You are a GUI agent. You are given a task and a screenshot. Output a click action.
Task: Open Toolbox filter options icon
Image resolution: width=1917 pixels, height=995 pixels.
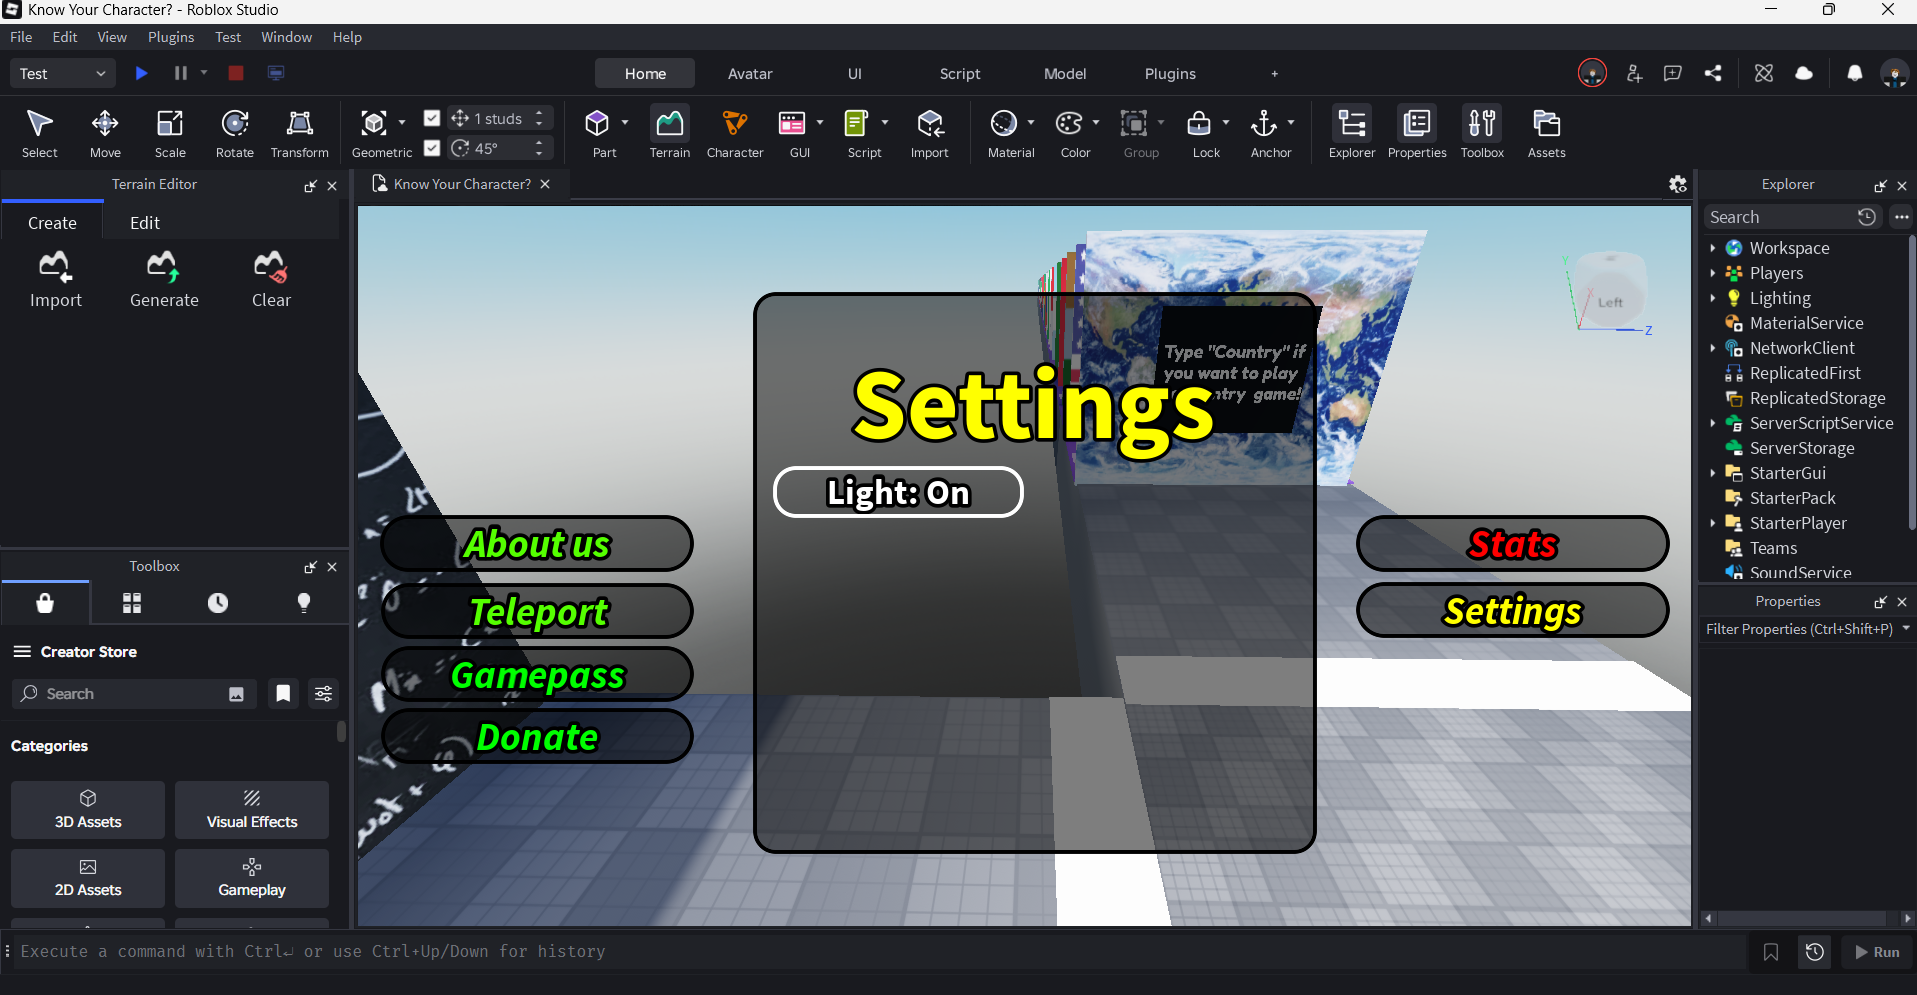[x=324, y=694]
